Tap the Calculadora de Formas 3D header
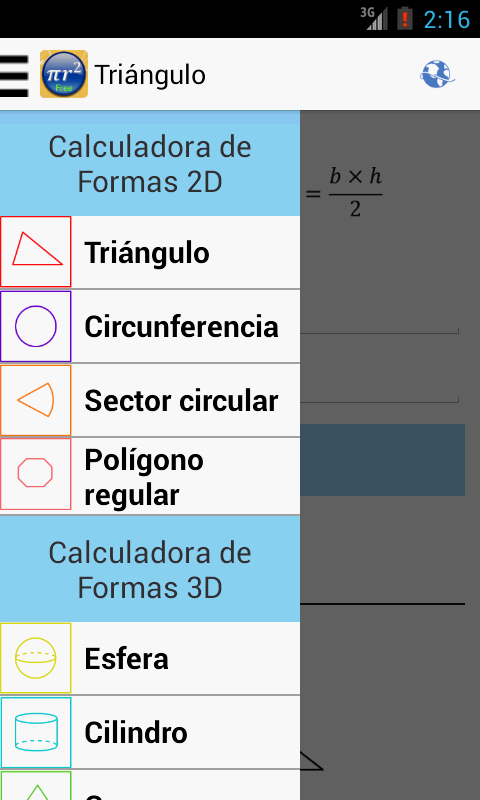 150,569
